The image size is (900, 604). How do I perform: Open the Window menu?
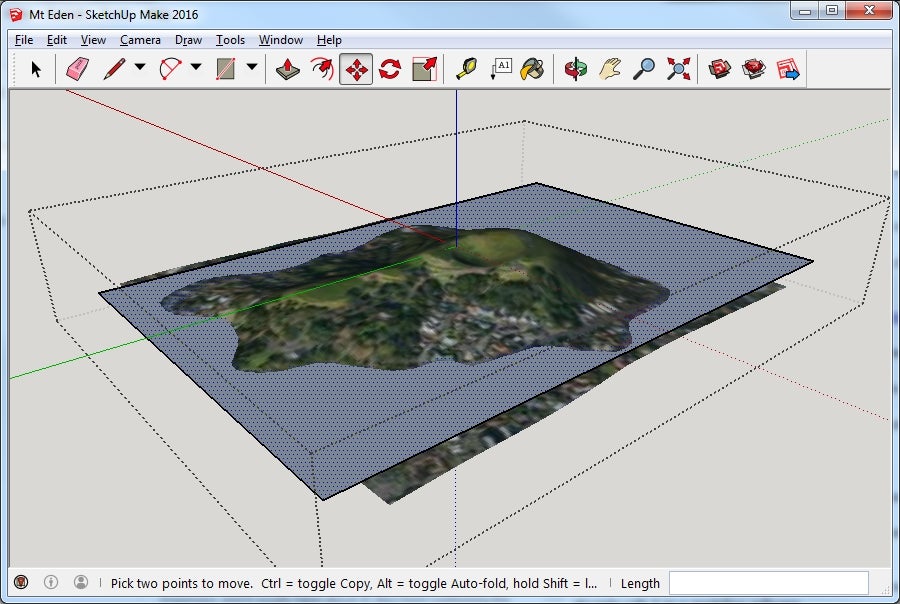280,40
